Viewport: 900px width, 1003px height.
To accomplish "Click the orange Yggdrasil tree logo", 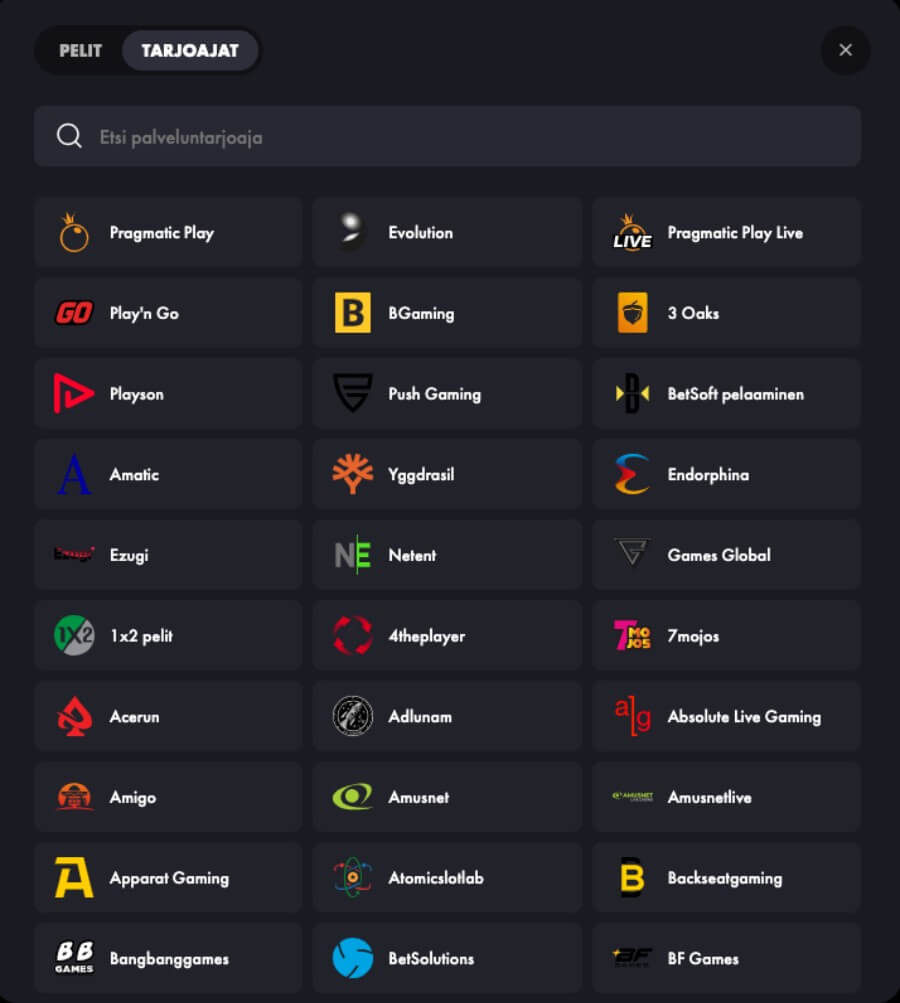I will [353, 474].
